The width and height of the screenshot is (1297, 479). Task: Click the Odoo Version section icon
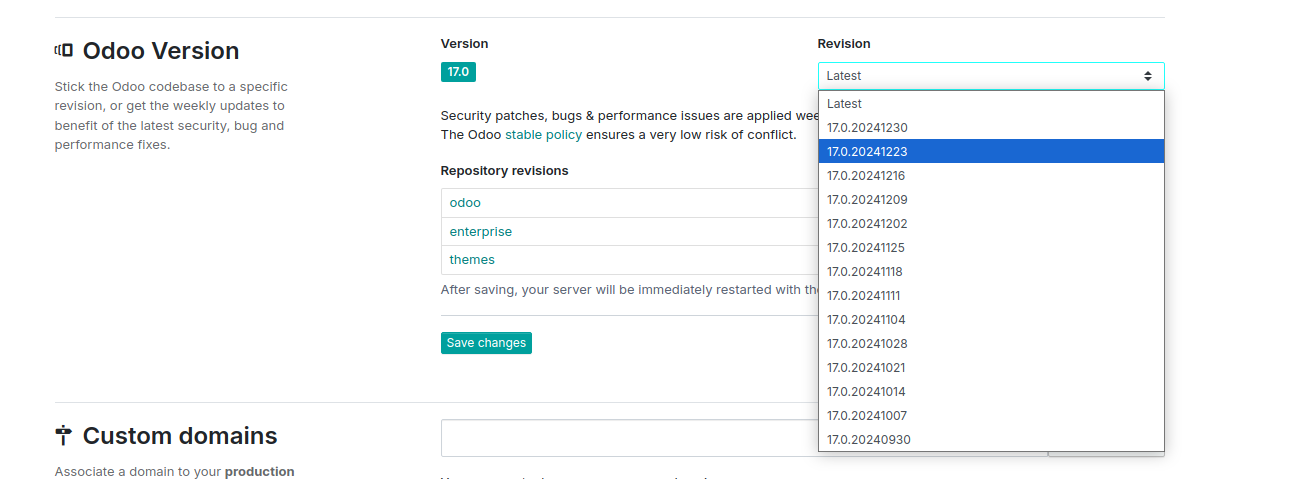tap(64, 50)
